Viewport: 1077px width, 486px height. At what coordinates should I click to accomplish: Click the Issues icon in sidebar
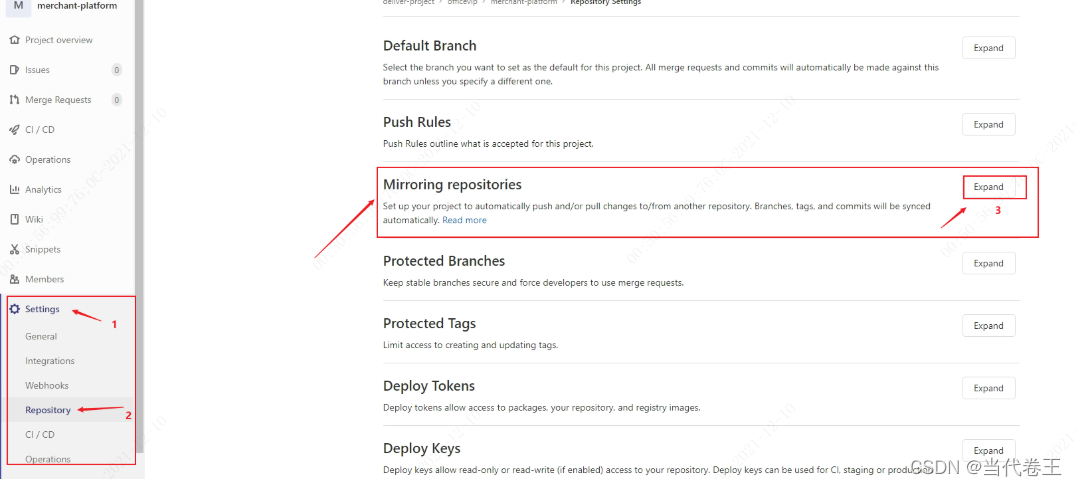(x=14, y=70)
